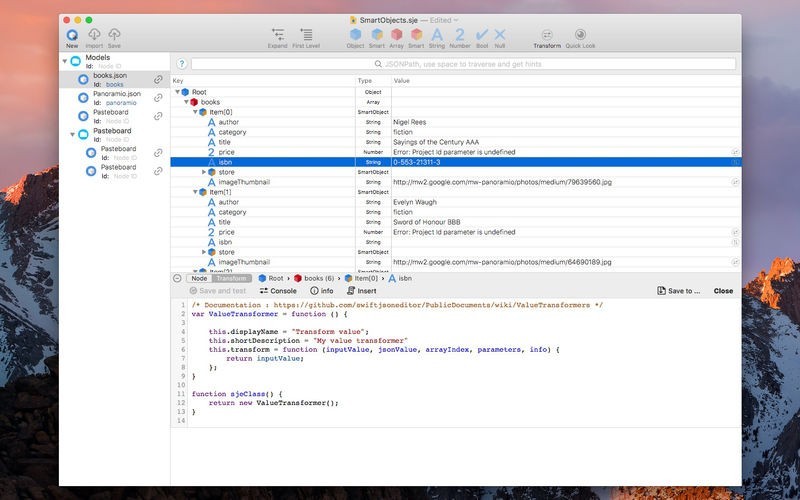Screen dimensions: 800x500
Task: Click circled minus to collapse editor panel
Action: [x=177, y=278]
